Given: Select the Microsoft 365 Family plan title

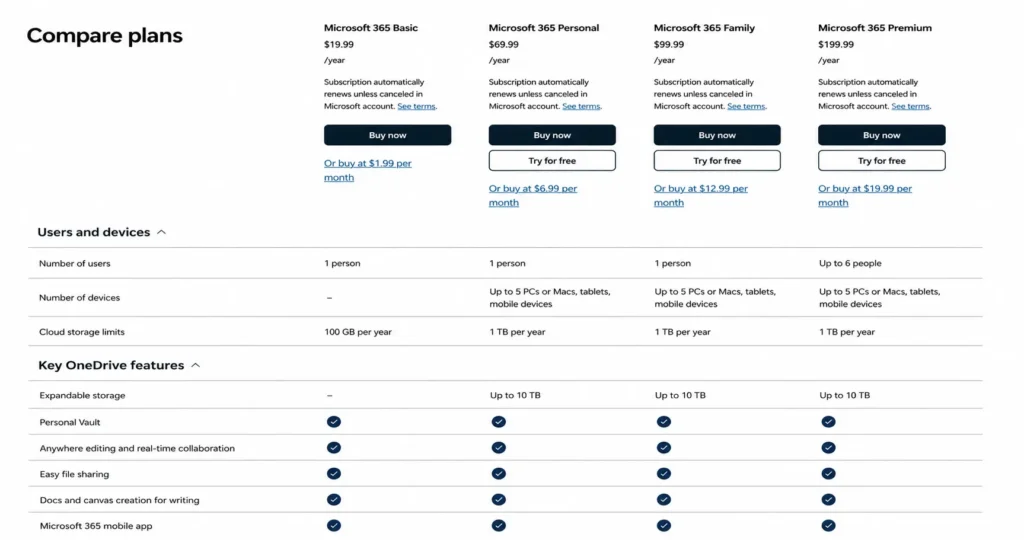Looking at the screenshot, I should click(x=704, y=28).
